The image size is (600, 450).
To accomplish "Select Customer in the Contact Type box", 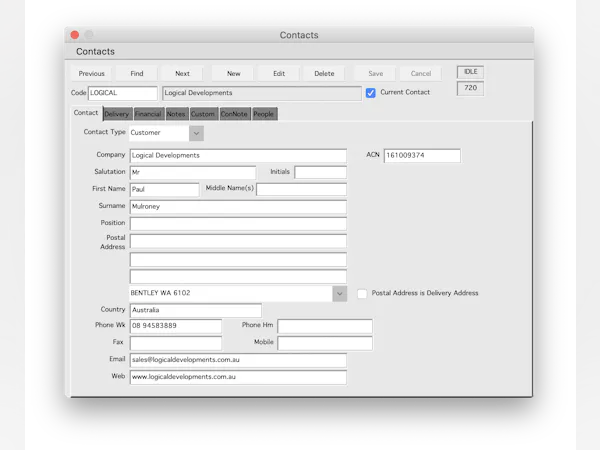I will coord(159,133).
